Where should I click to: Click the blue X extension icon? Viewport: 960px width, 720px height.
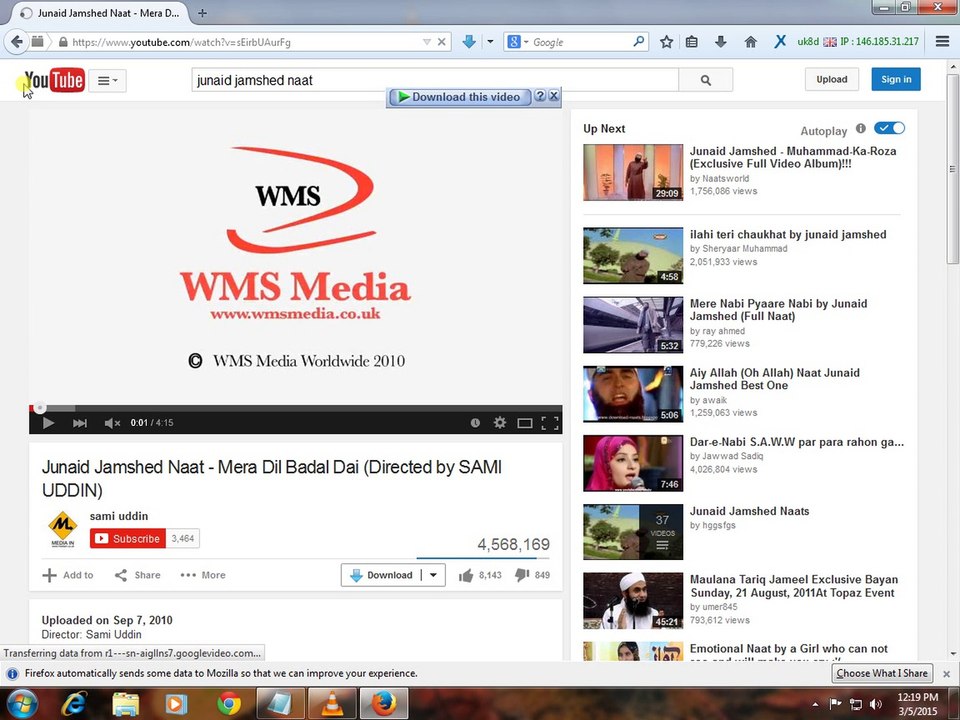(779, 42)
